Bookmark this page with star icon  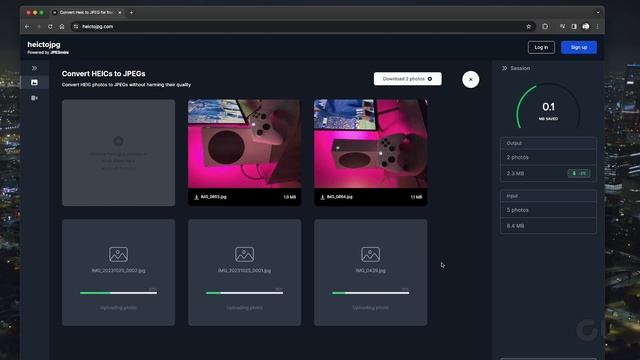(x=529, y=27)
